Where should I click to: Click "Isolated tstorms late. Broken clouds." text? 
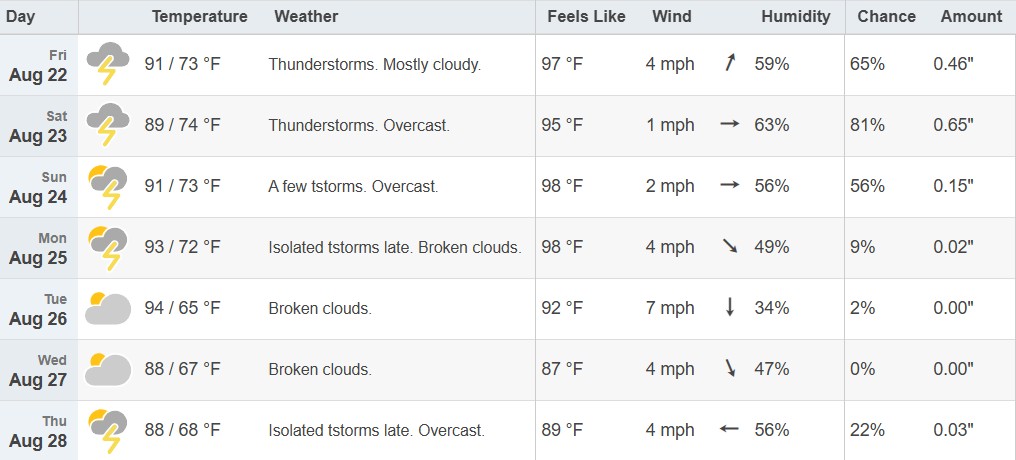[x=395, y=247]
